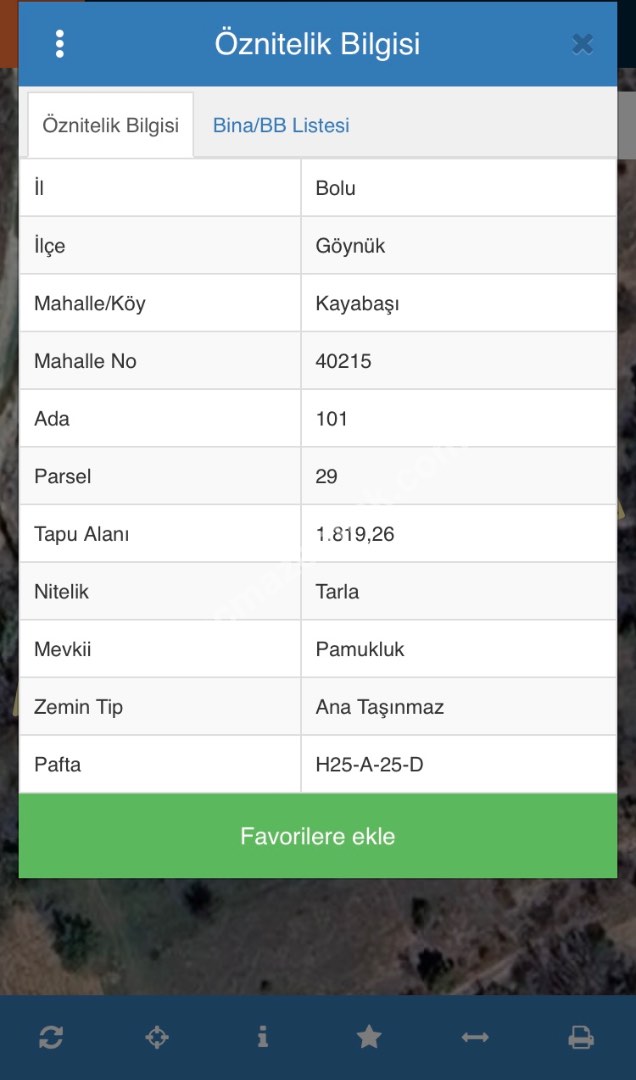Select the Kayabaşı Mahalle/Köy value
The image size is (636, 1080).
357,303
